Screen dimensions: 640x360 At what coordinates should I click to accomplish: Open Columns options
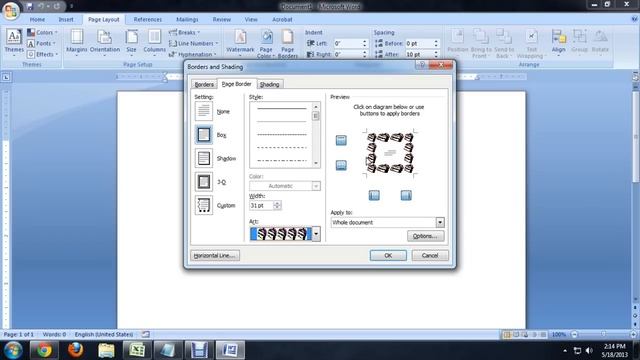click(x=154, y=42)
